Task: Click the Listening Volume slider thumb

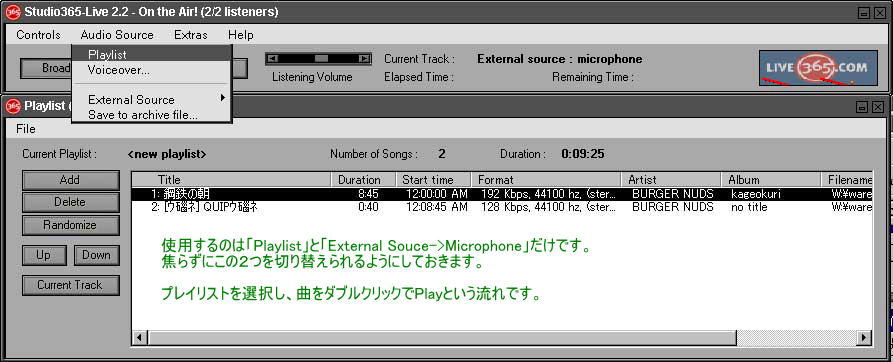Action: point(322,59)
